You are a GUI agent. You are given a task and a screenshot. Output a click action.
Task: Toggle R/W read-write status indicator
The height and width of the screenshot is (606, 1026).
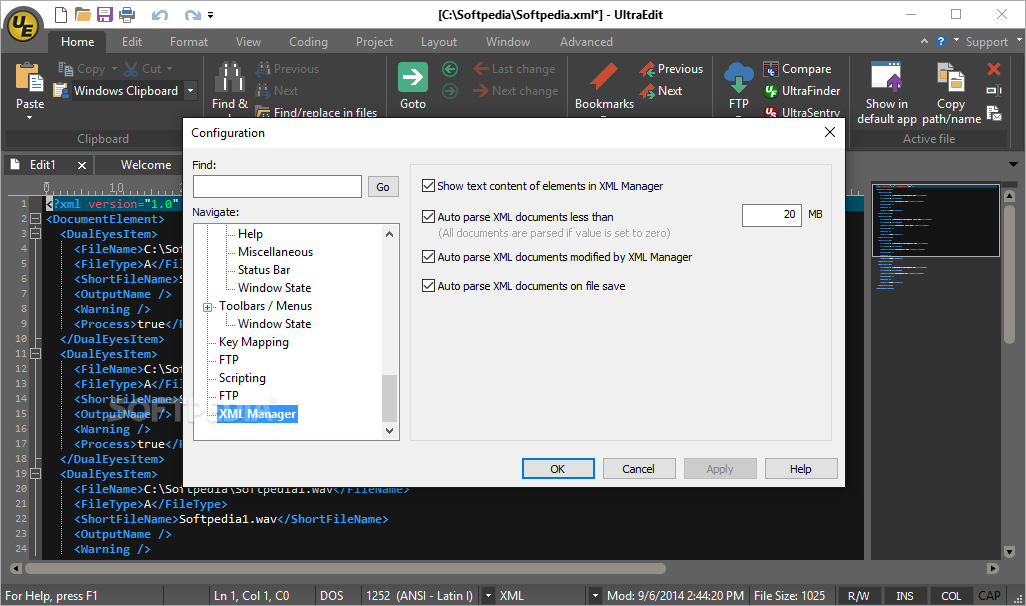pos(858,596)
